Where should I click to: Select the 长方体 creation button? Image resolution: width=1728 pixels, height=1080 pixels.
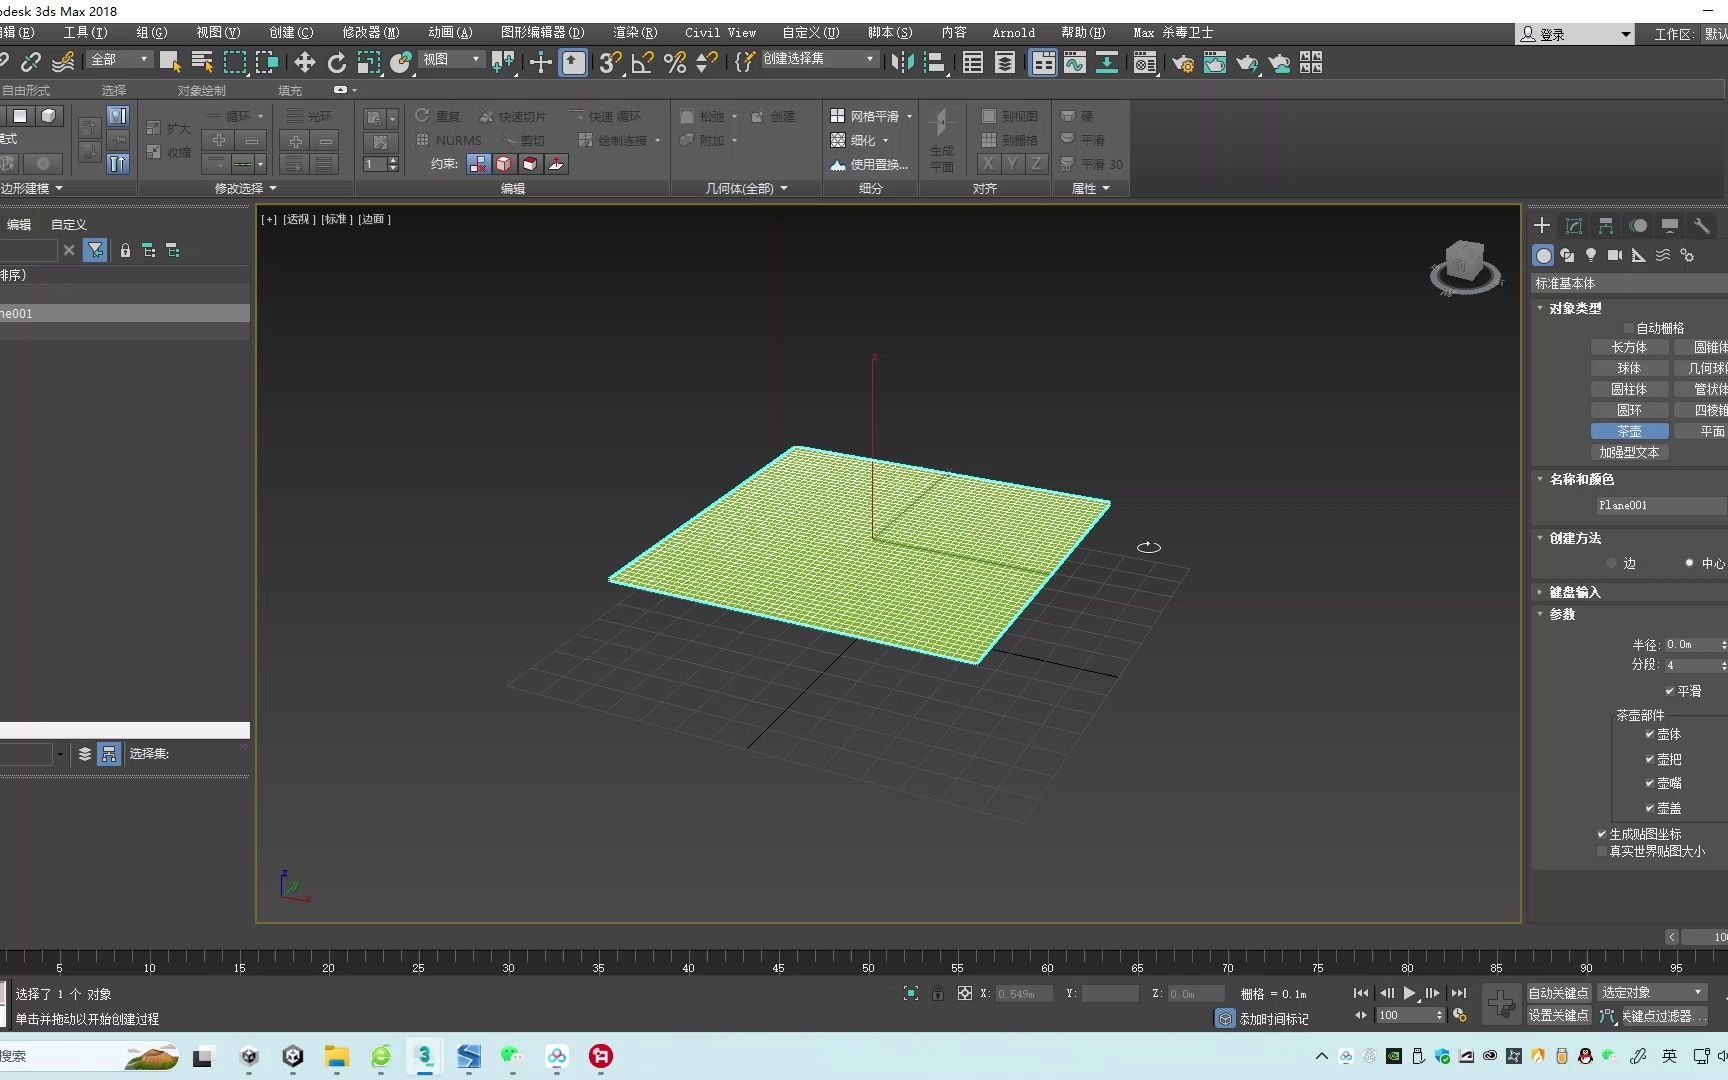[1629, 347]
